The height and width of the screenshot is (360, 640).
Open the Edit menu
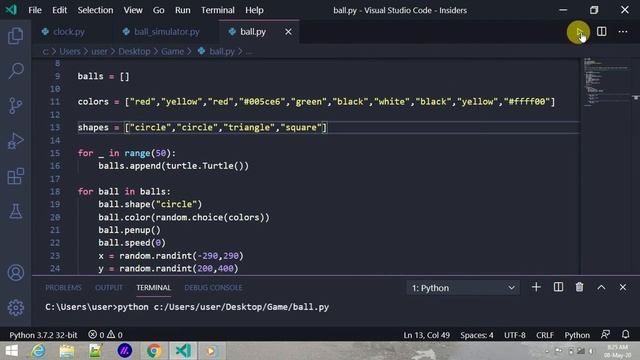tap(60, 10)
